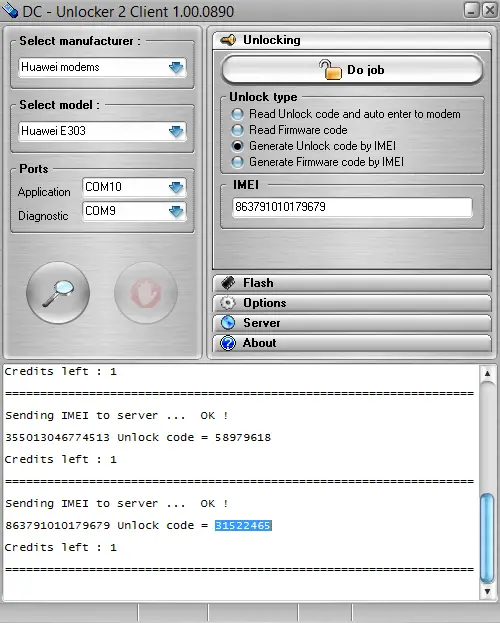
Task: Click the Options gear icon
Action: 228,303
